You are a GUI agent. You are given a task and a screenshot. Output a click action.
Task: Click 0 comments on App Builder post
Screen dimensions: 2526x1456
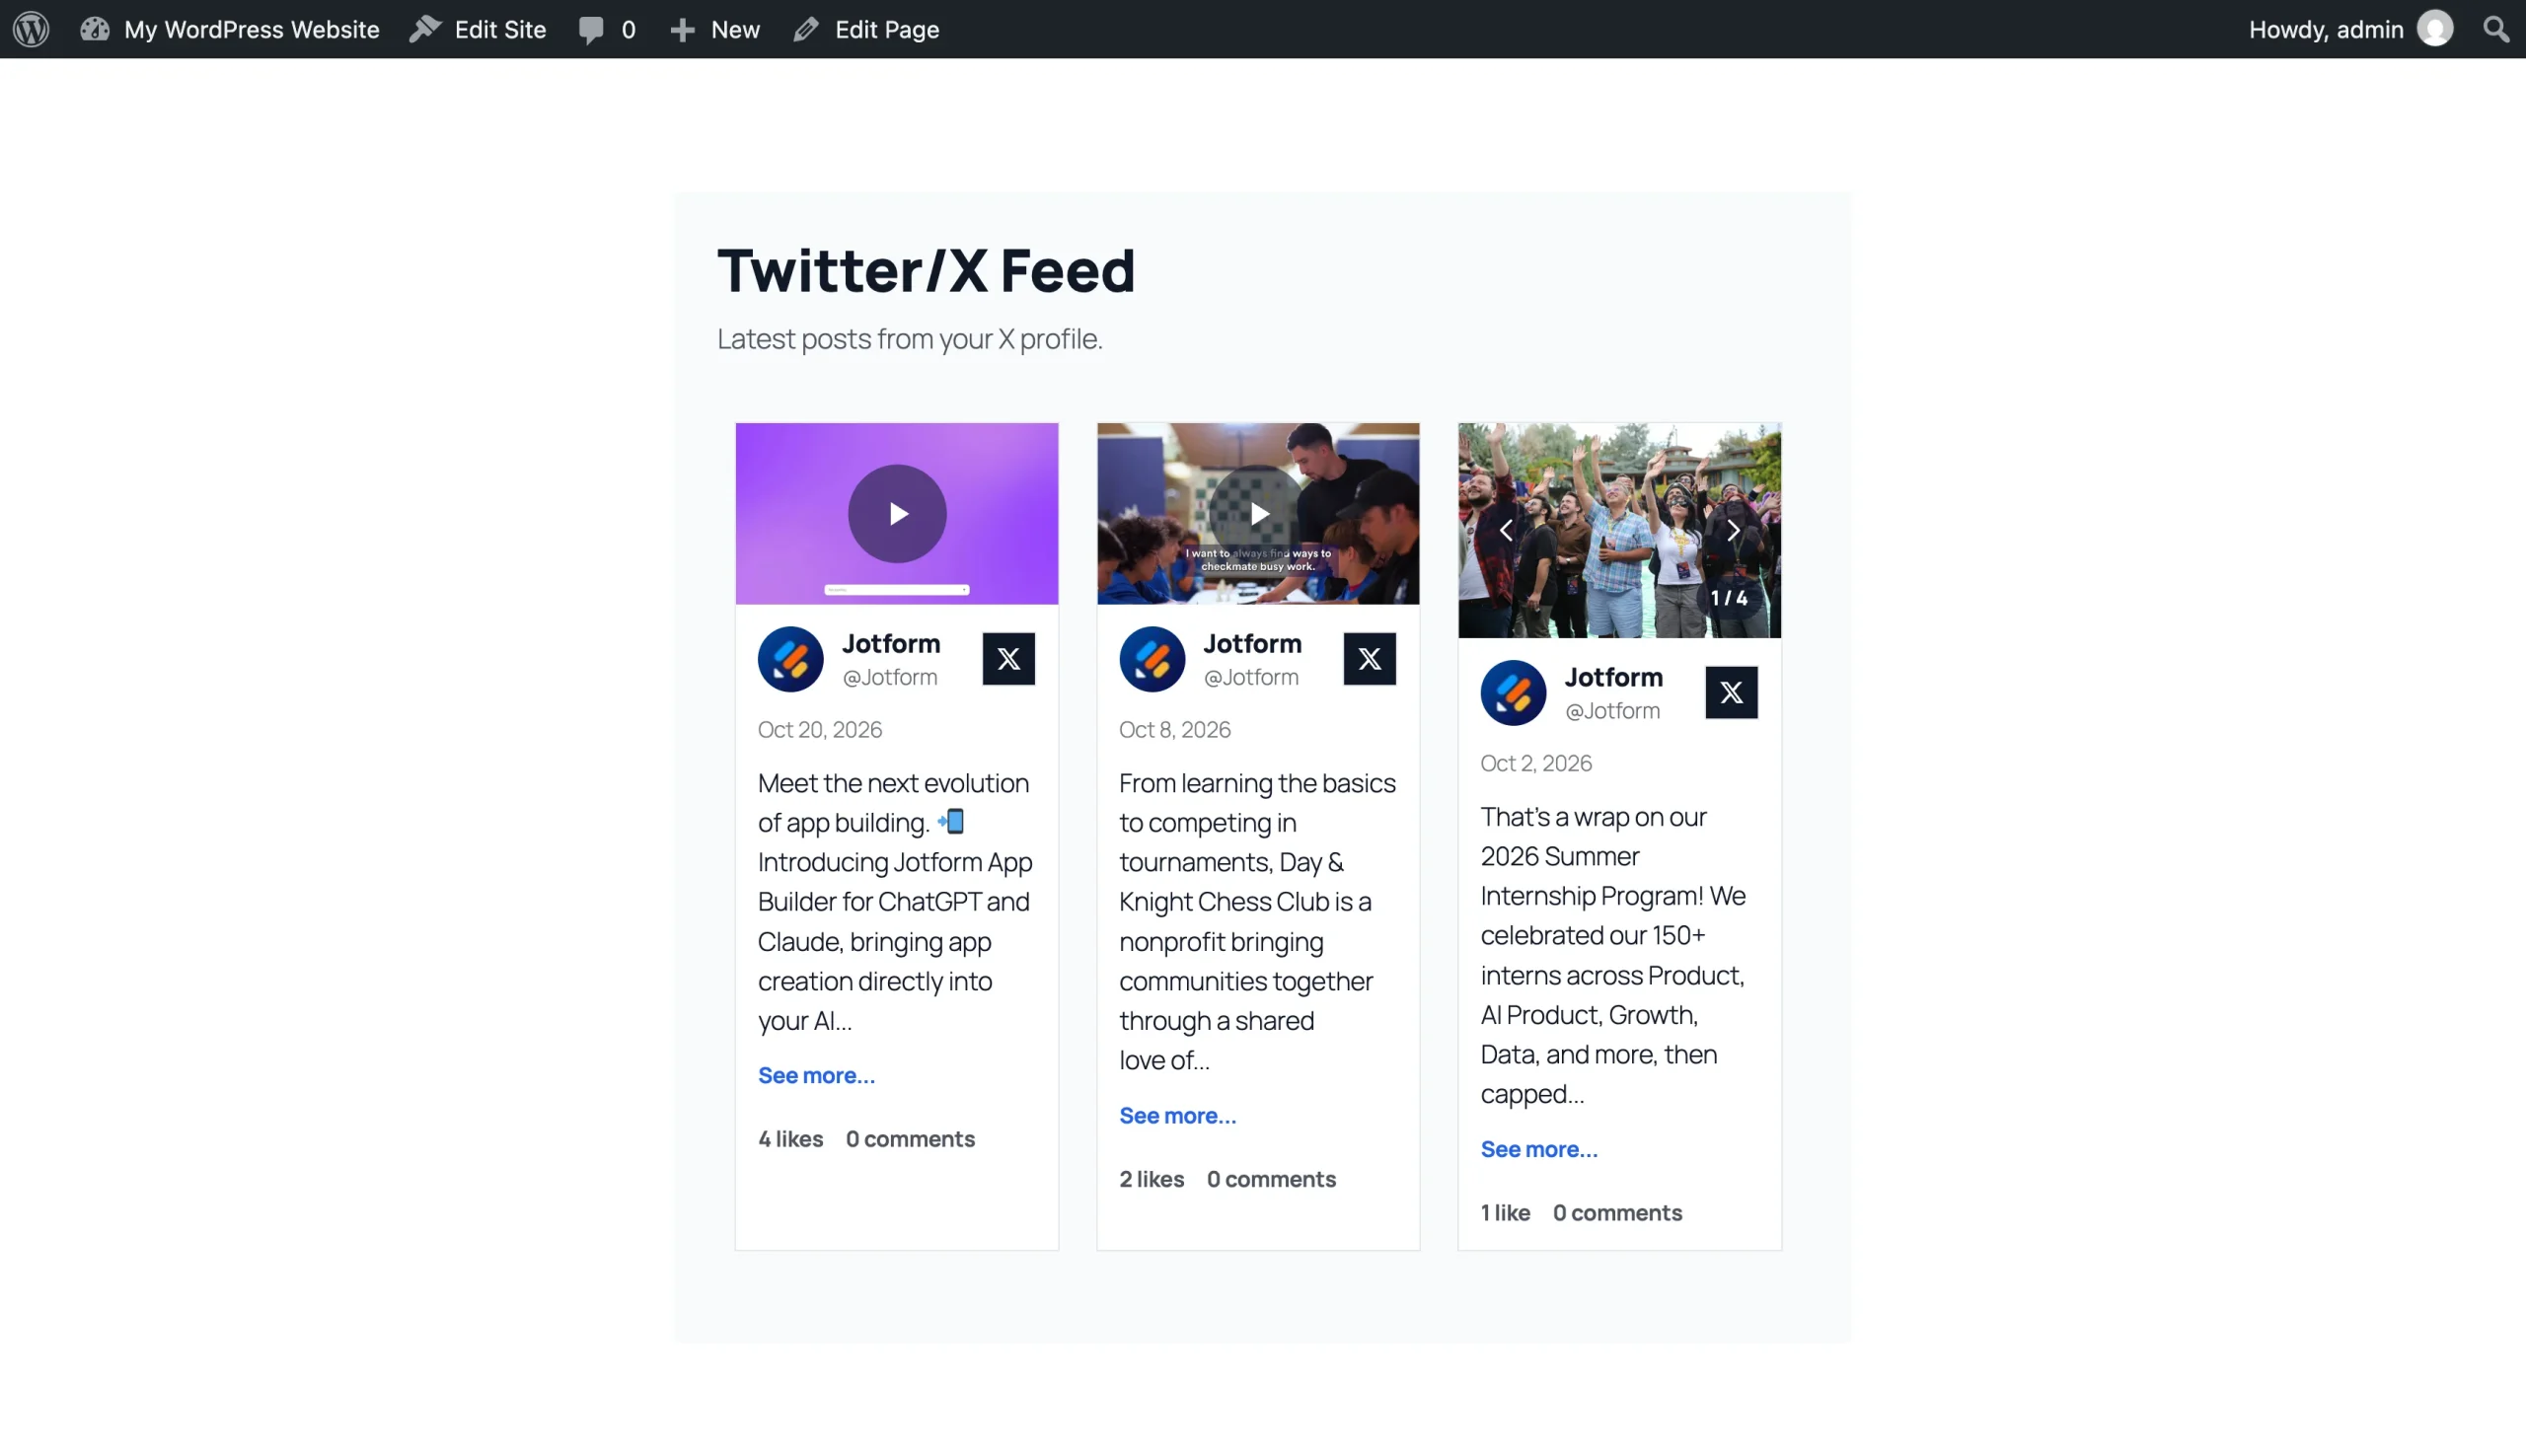tap(910, 1139)
